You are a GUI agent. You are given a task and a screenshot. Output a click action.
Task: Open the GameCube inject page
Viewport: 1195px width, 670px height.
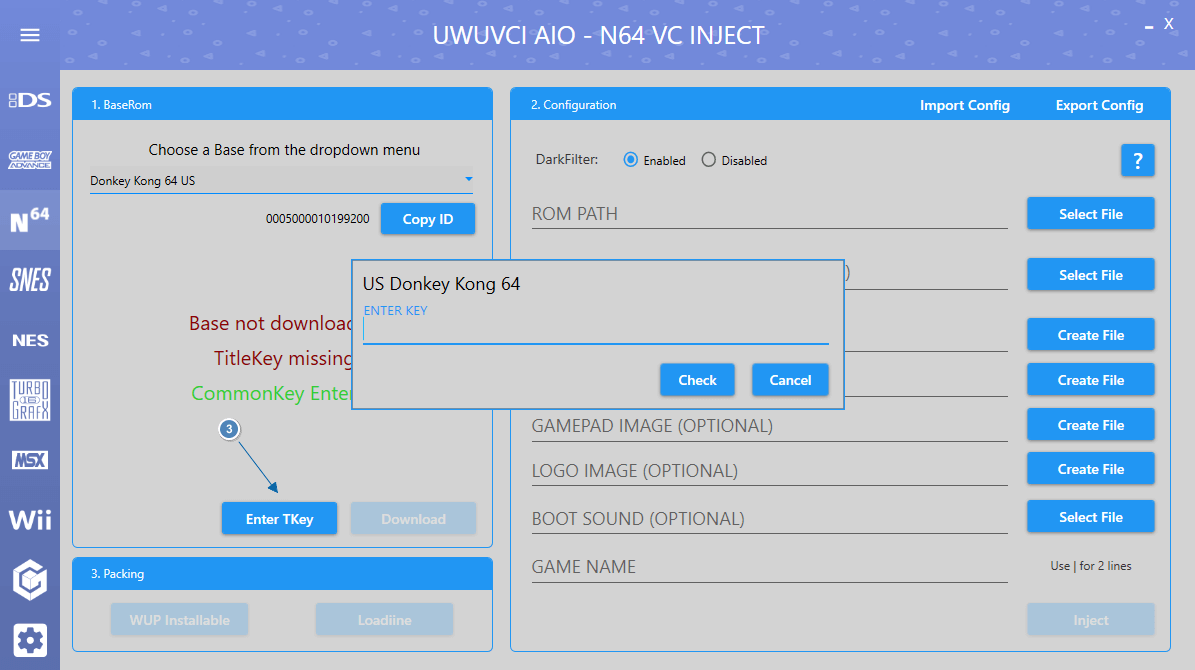tap(30, 579)
